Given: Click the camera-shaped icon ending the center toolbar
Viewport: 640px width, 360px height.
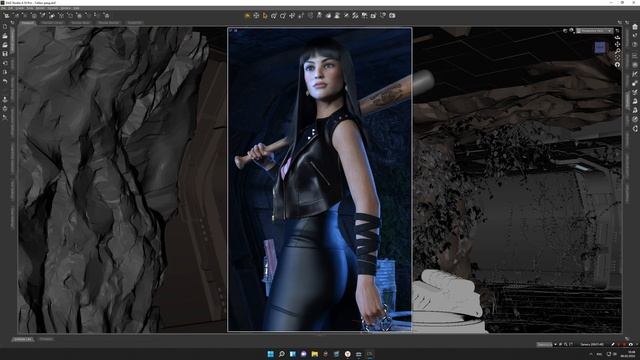Looking at the screenshot, I should (x=392, y=16).
